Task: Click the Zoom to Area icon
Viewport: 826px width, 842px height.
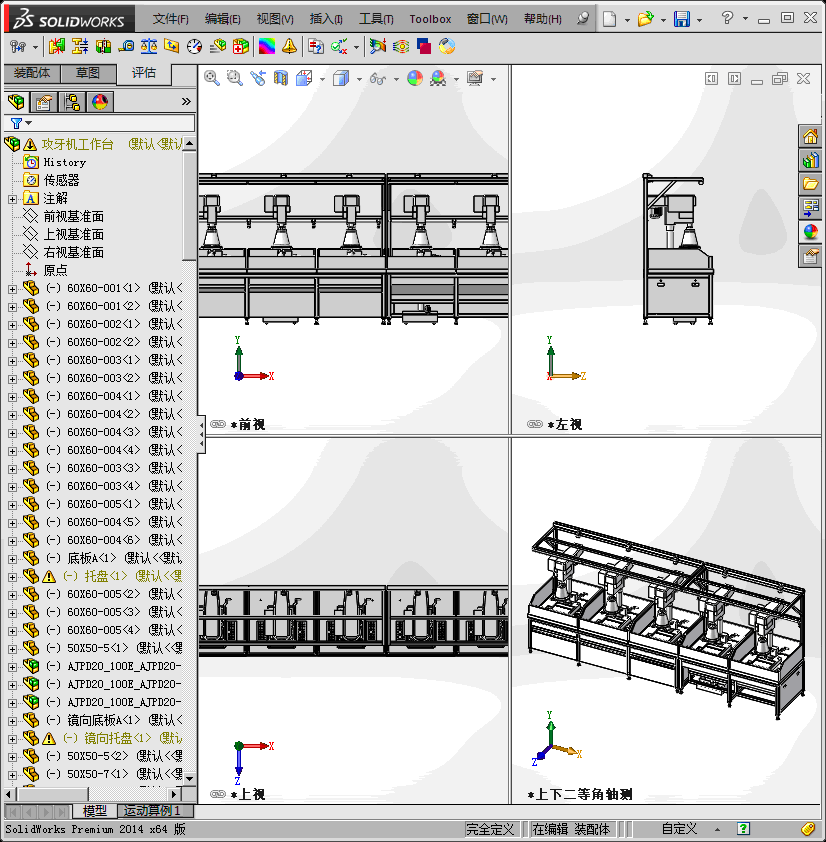Action: pyautogui.click(x=235, y=78)
